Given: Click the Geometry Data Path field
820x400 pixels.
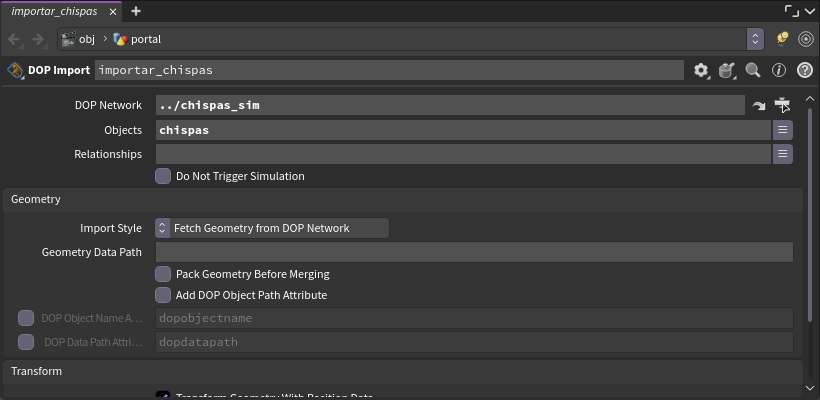Looking at the screenshot, I should (x=474, y=252).
